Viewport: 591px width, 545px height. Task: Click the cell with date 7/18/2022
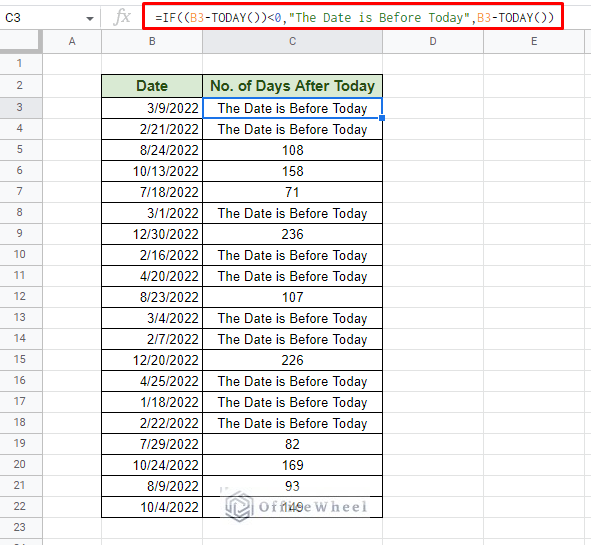(152, 192)
